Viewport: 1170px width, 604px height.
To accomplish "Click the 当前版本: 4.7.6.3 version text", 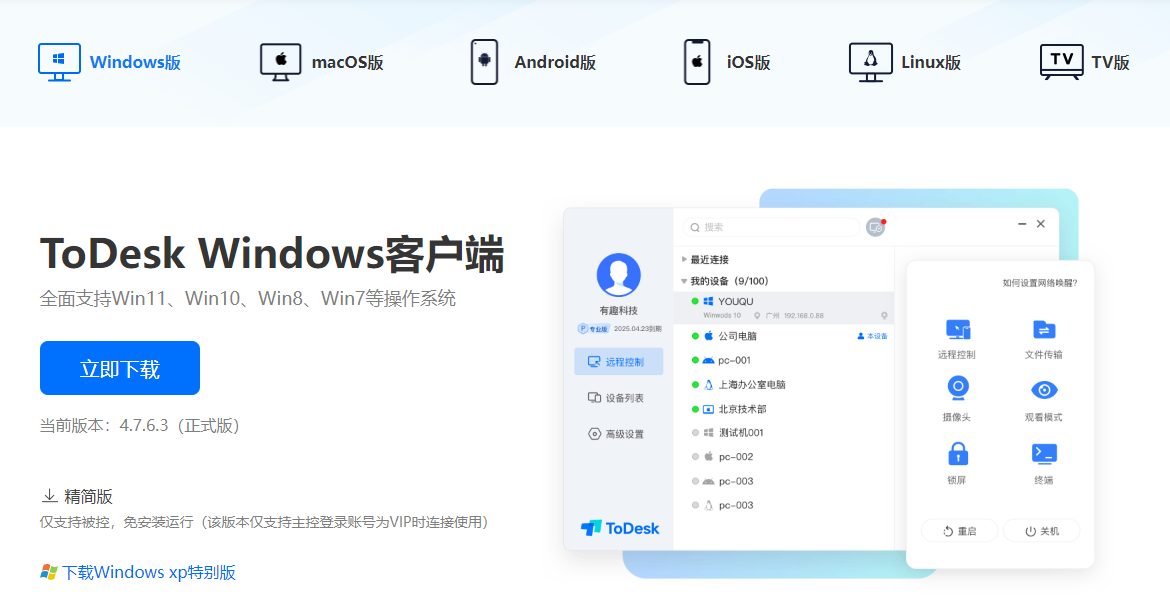I will pos(140,426).
